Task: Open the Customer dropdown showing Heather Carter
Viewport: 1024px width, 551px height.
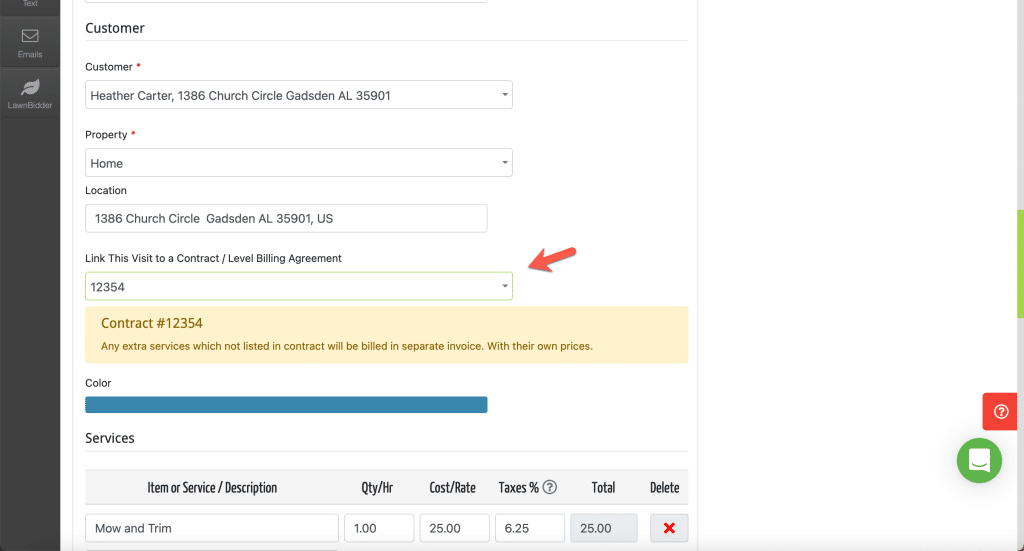Action: point(298,95)
